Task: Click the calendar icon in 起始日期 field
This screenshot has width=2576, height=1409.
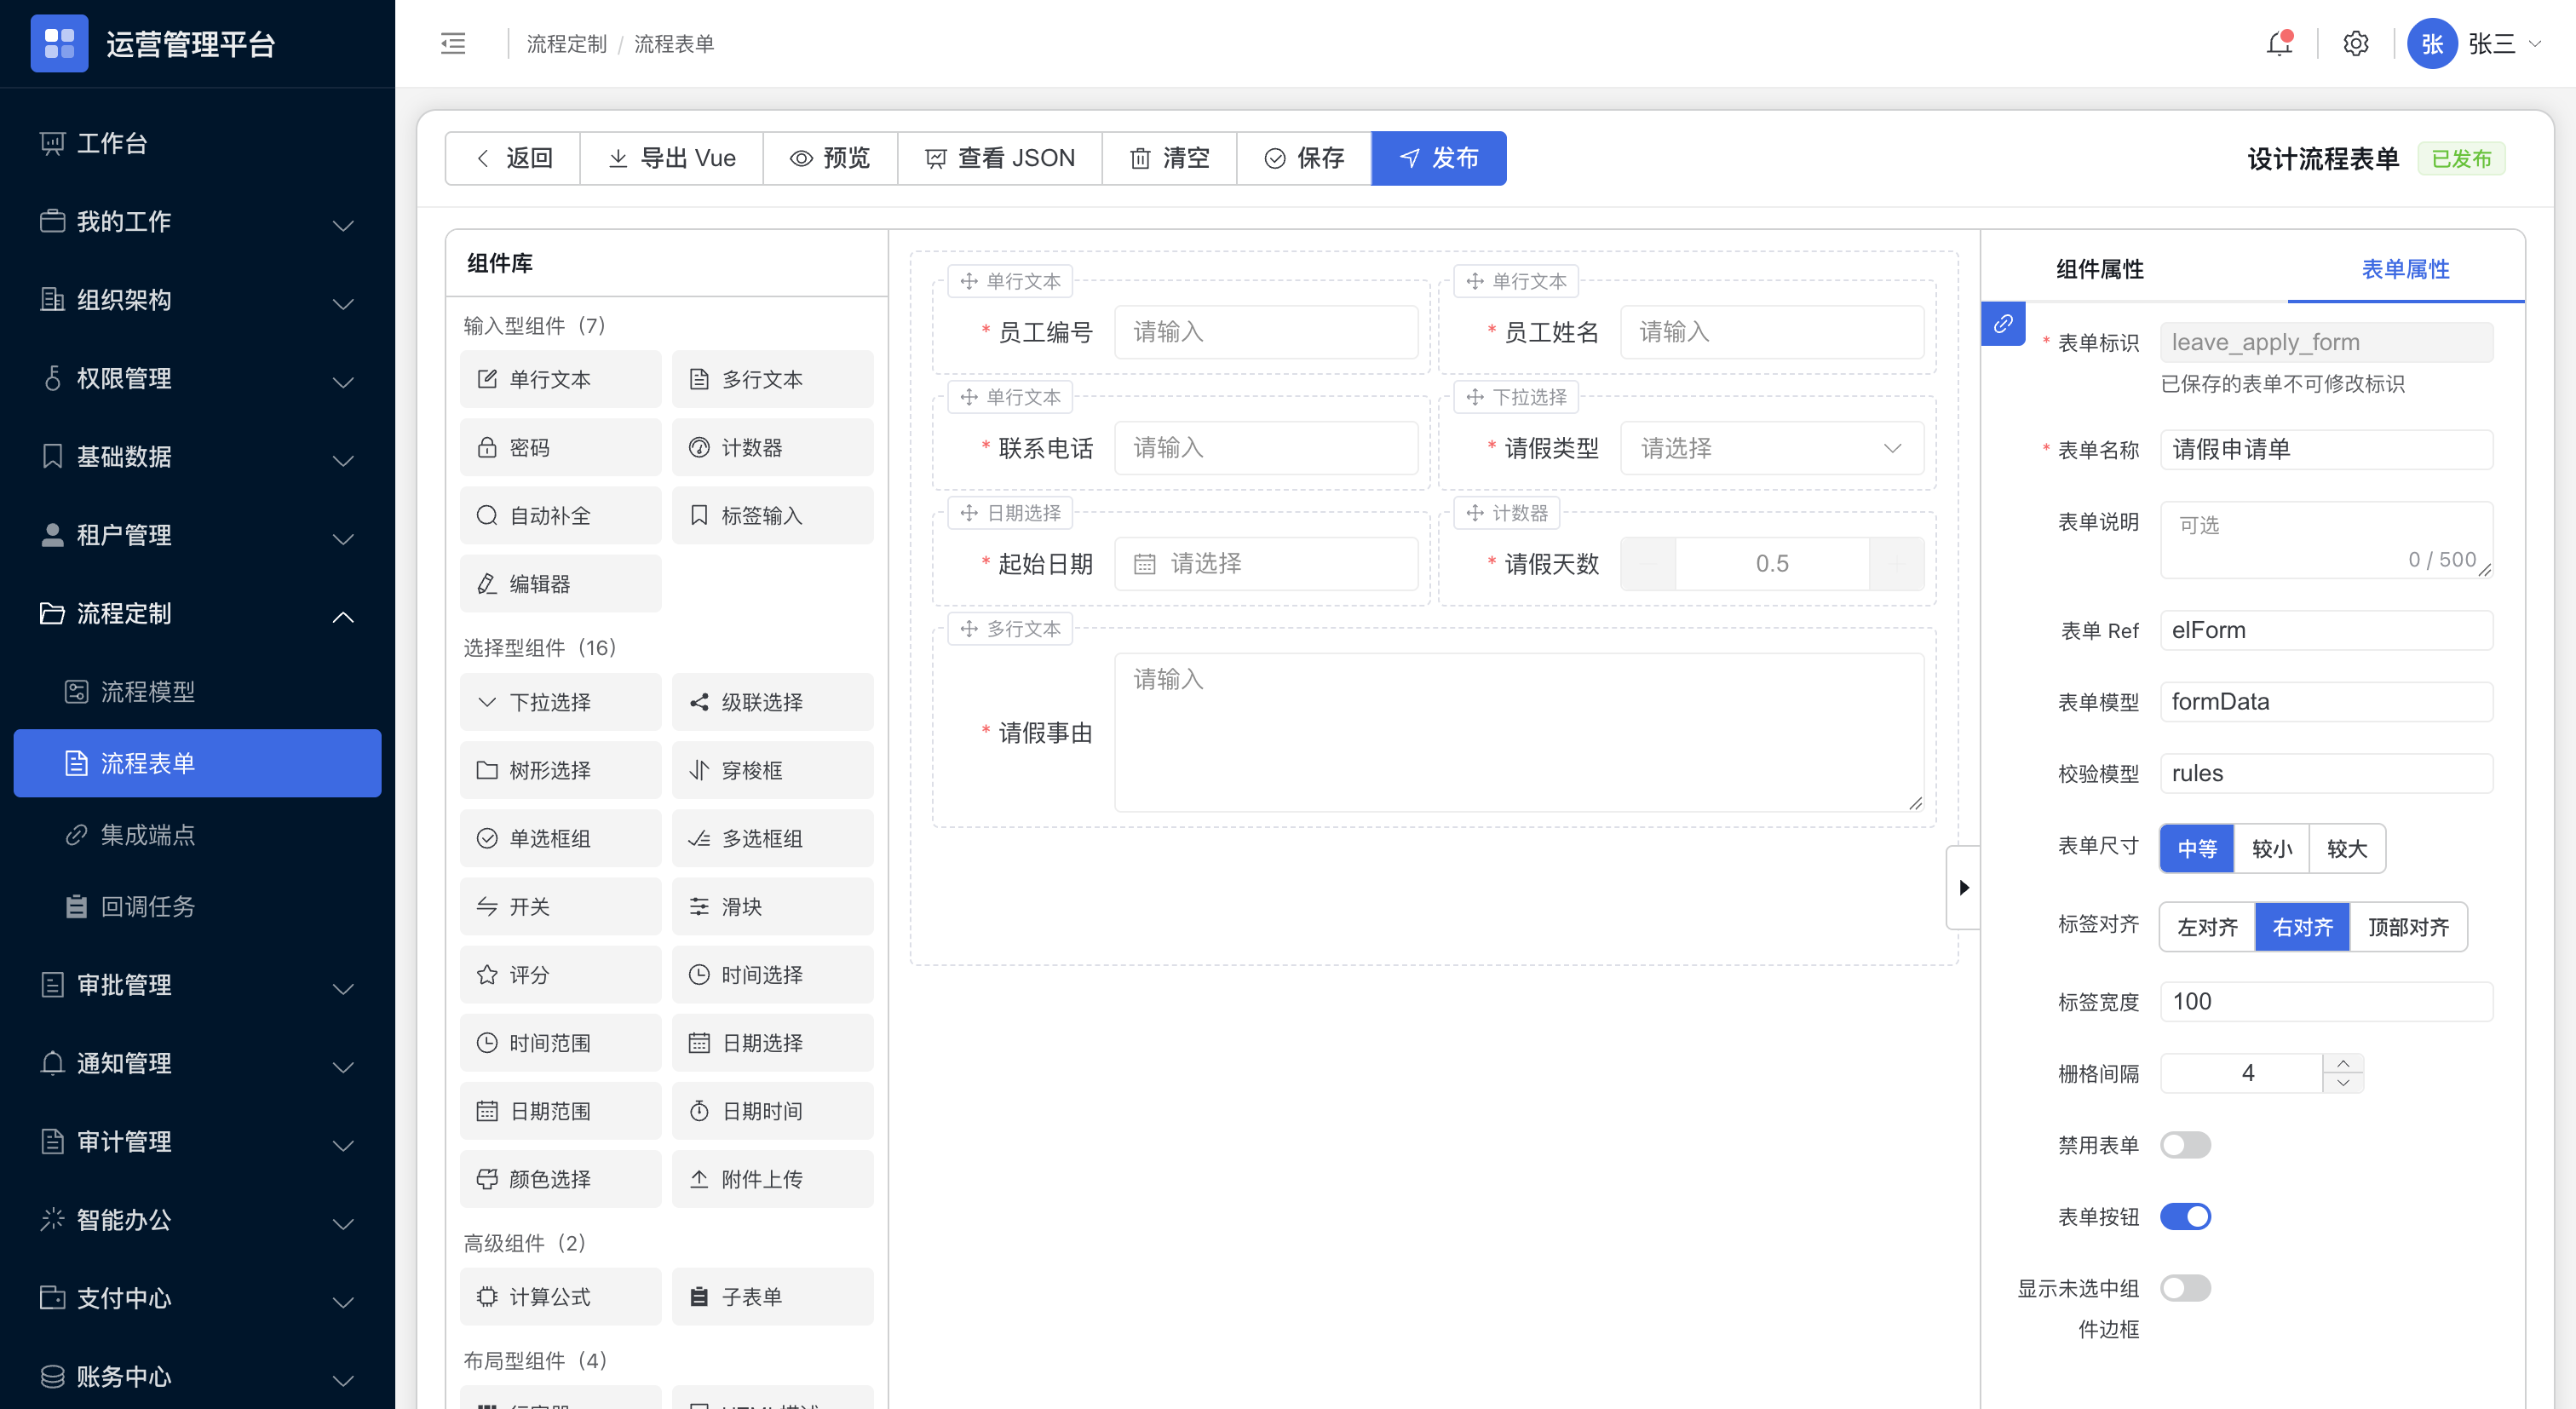Action: point(1144,564)
